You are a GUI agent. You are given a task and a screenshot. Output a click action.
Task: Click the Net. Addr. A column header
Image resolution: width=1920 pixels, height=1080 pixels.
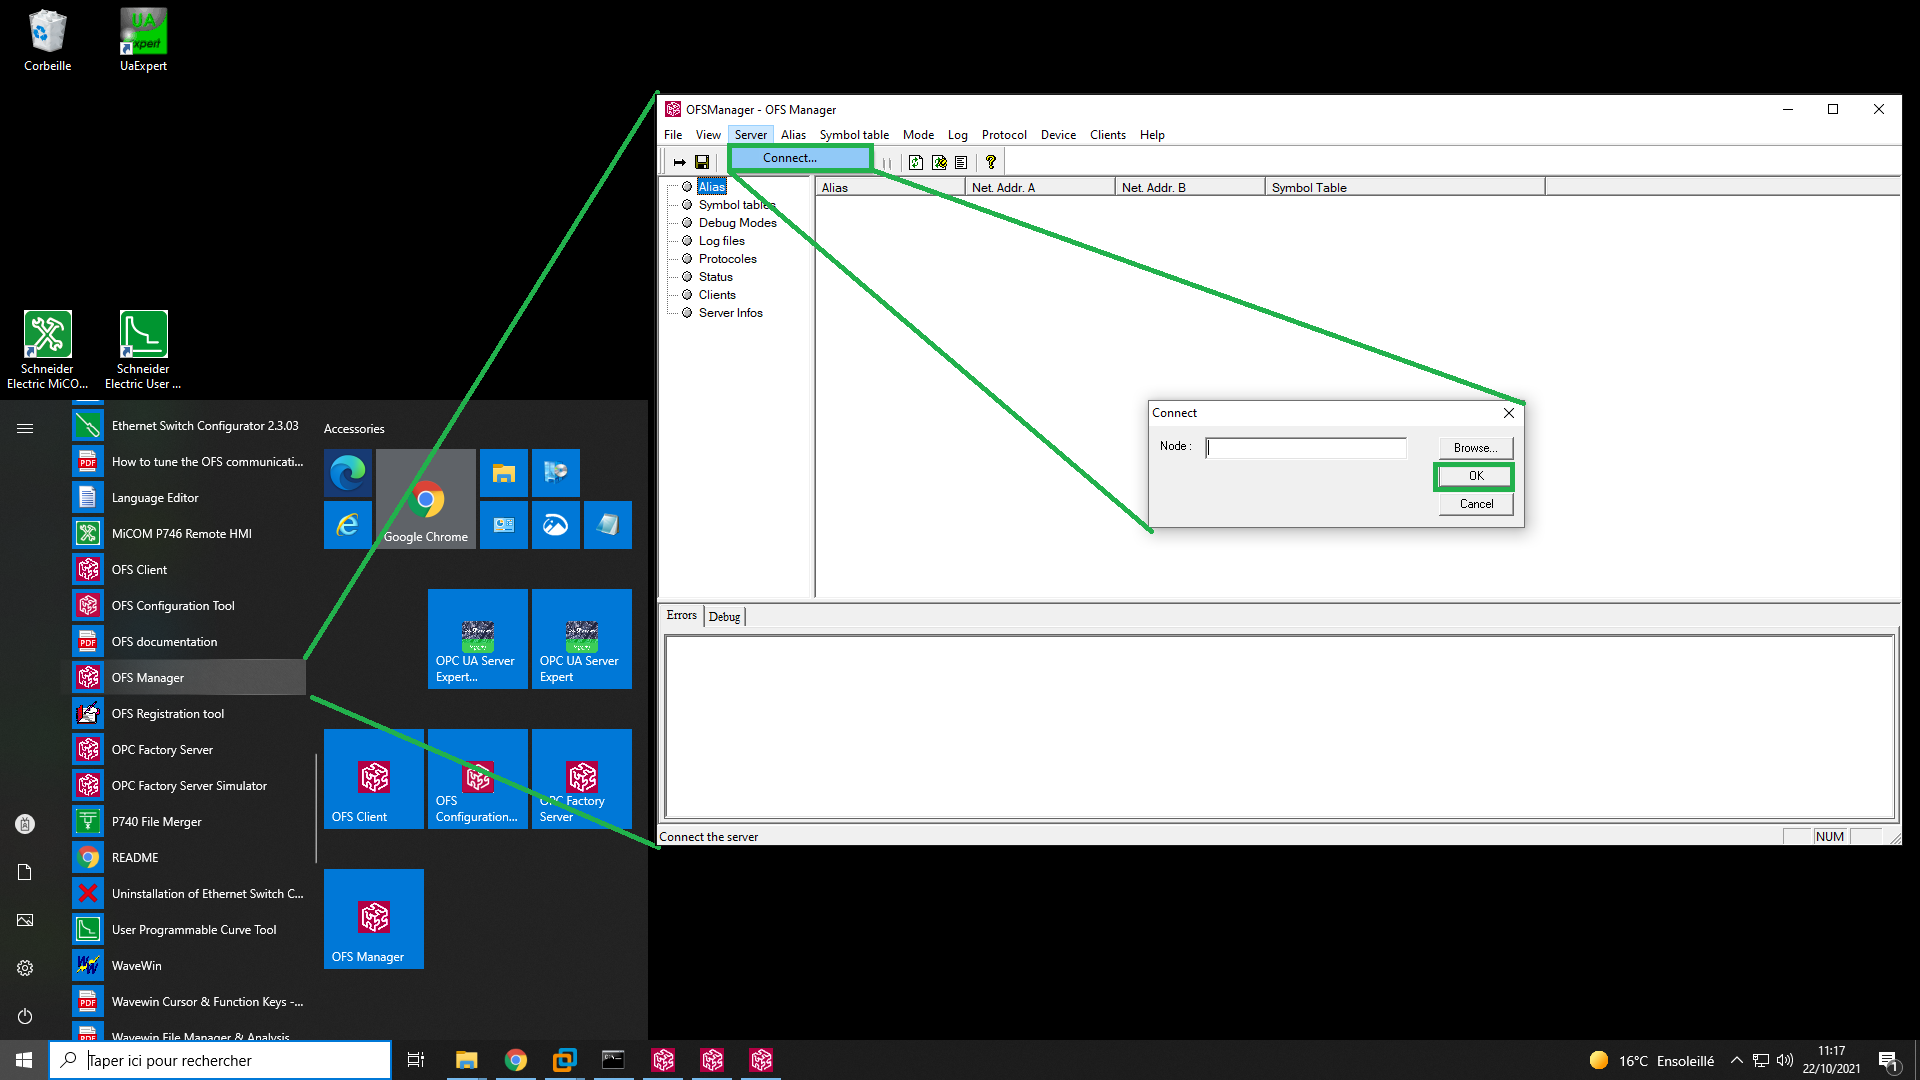point(1040,187)
